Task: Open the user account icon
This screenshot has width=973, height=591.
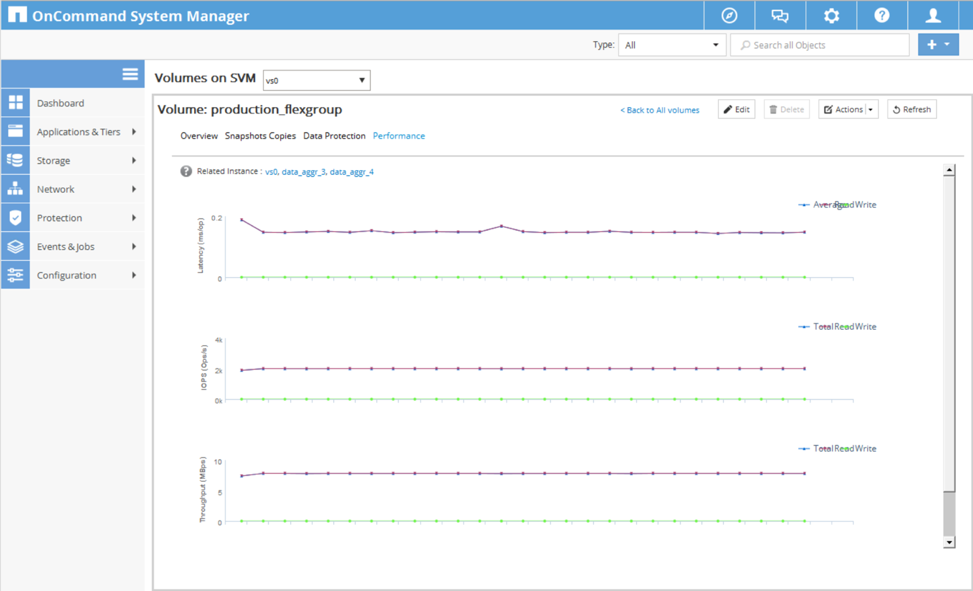Action: (933, 16)
